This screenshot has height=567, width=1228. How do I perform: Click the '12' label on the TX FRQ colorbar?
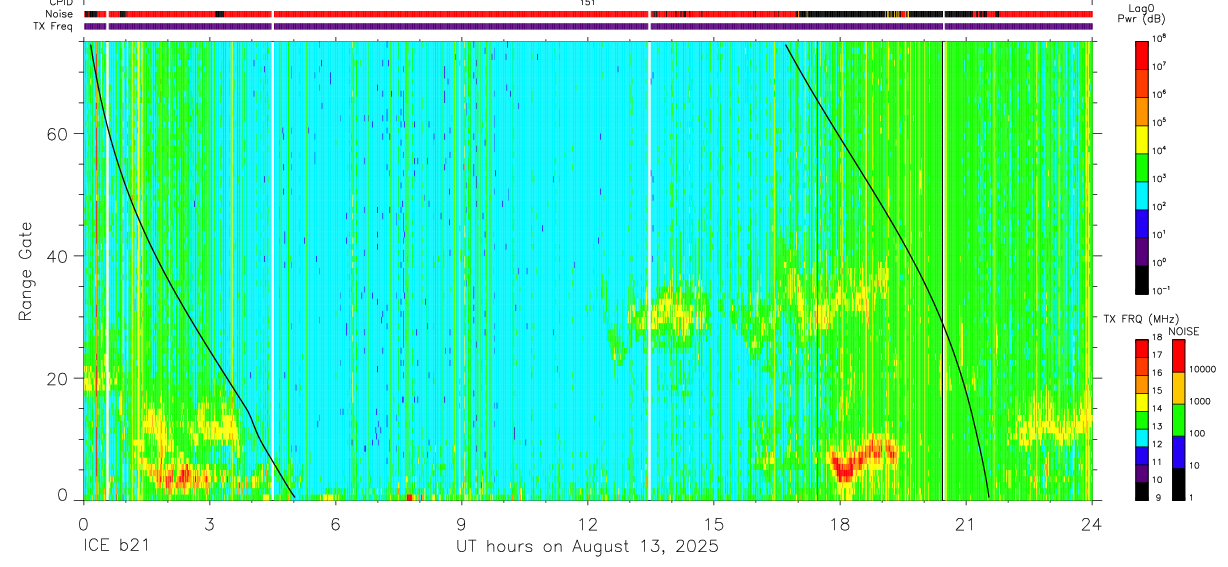point(1158,444)
